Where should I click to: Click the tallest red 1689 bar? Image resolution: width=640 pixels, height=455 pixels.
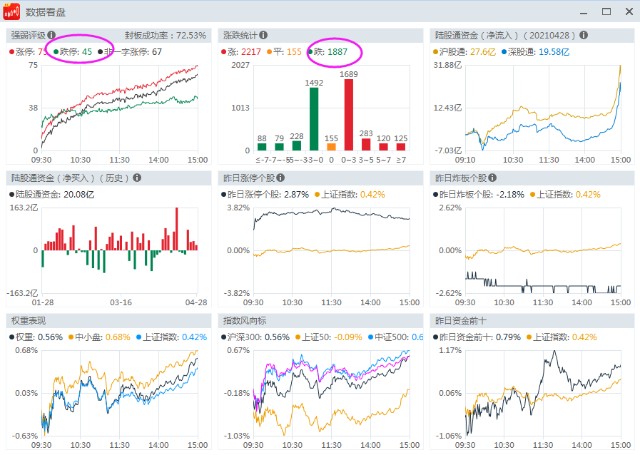tap(349, 115)
